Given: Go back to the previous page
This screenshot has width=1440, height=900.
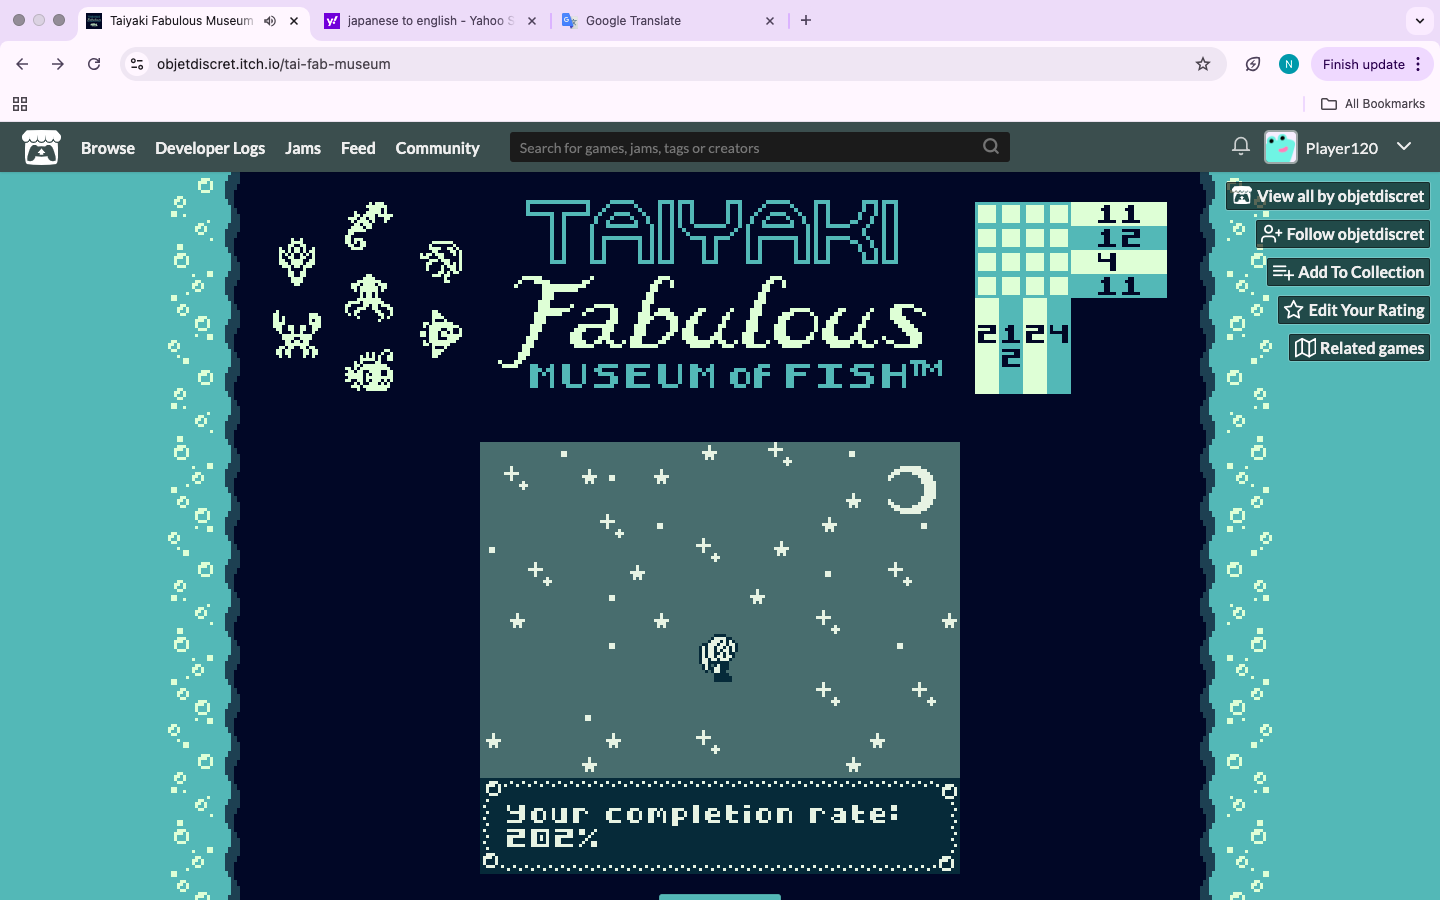Looking at the screenshot, I should click(22, 64).
